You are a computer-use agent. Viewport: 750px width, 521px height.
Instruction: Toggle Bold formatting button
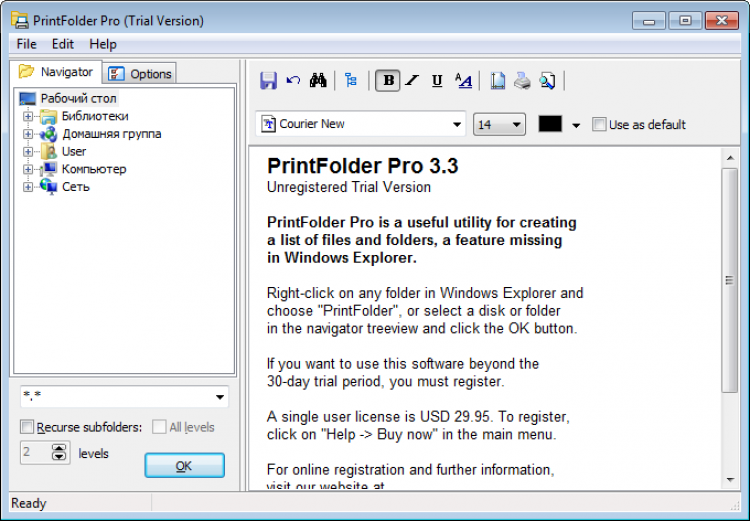(x=387, y=80)
